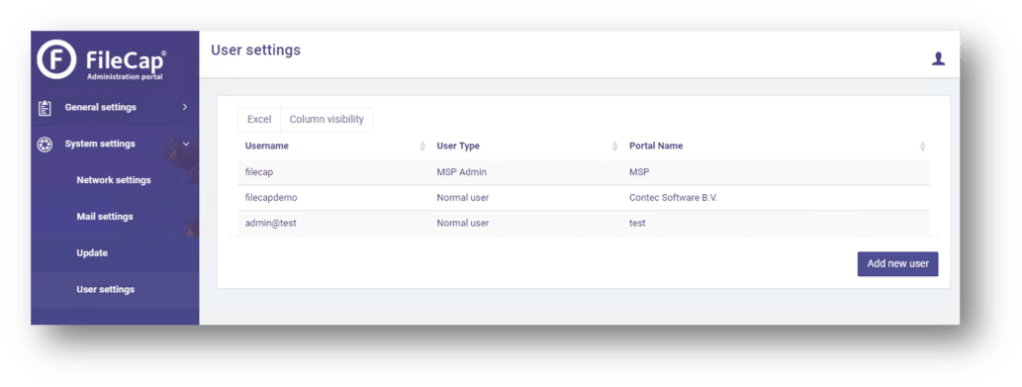The height and width of the screenshot is (387, 1022).
Task: Open the user profile icon in header
Action: 938,59
